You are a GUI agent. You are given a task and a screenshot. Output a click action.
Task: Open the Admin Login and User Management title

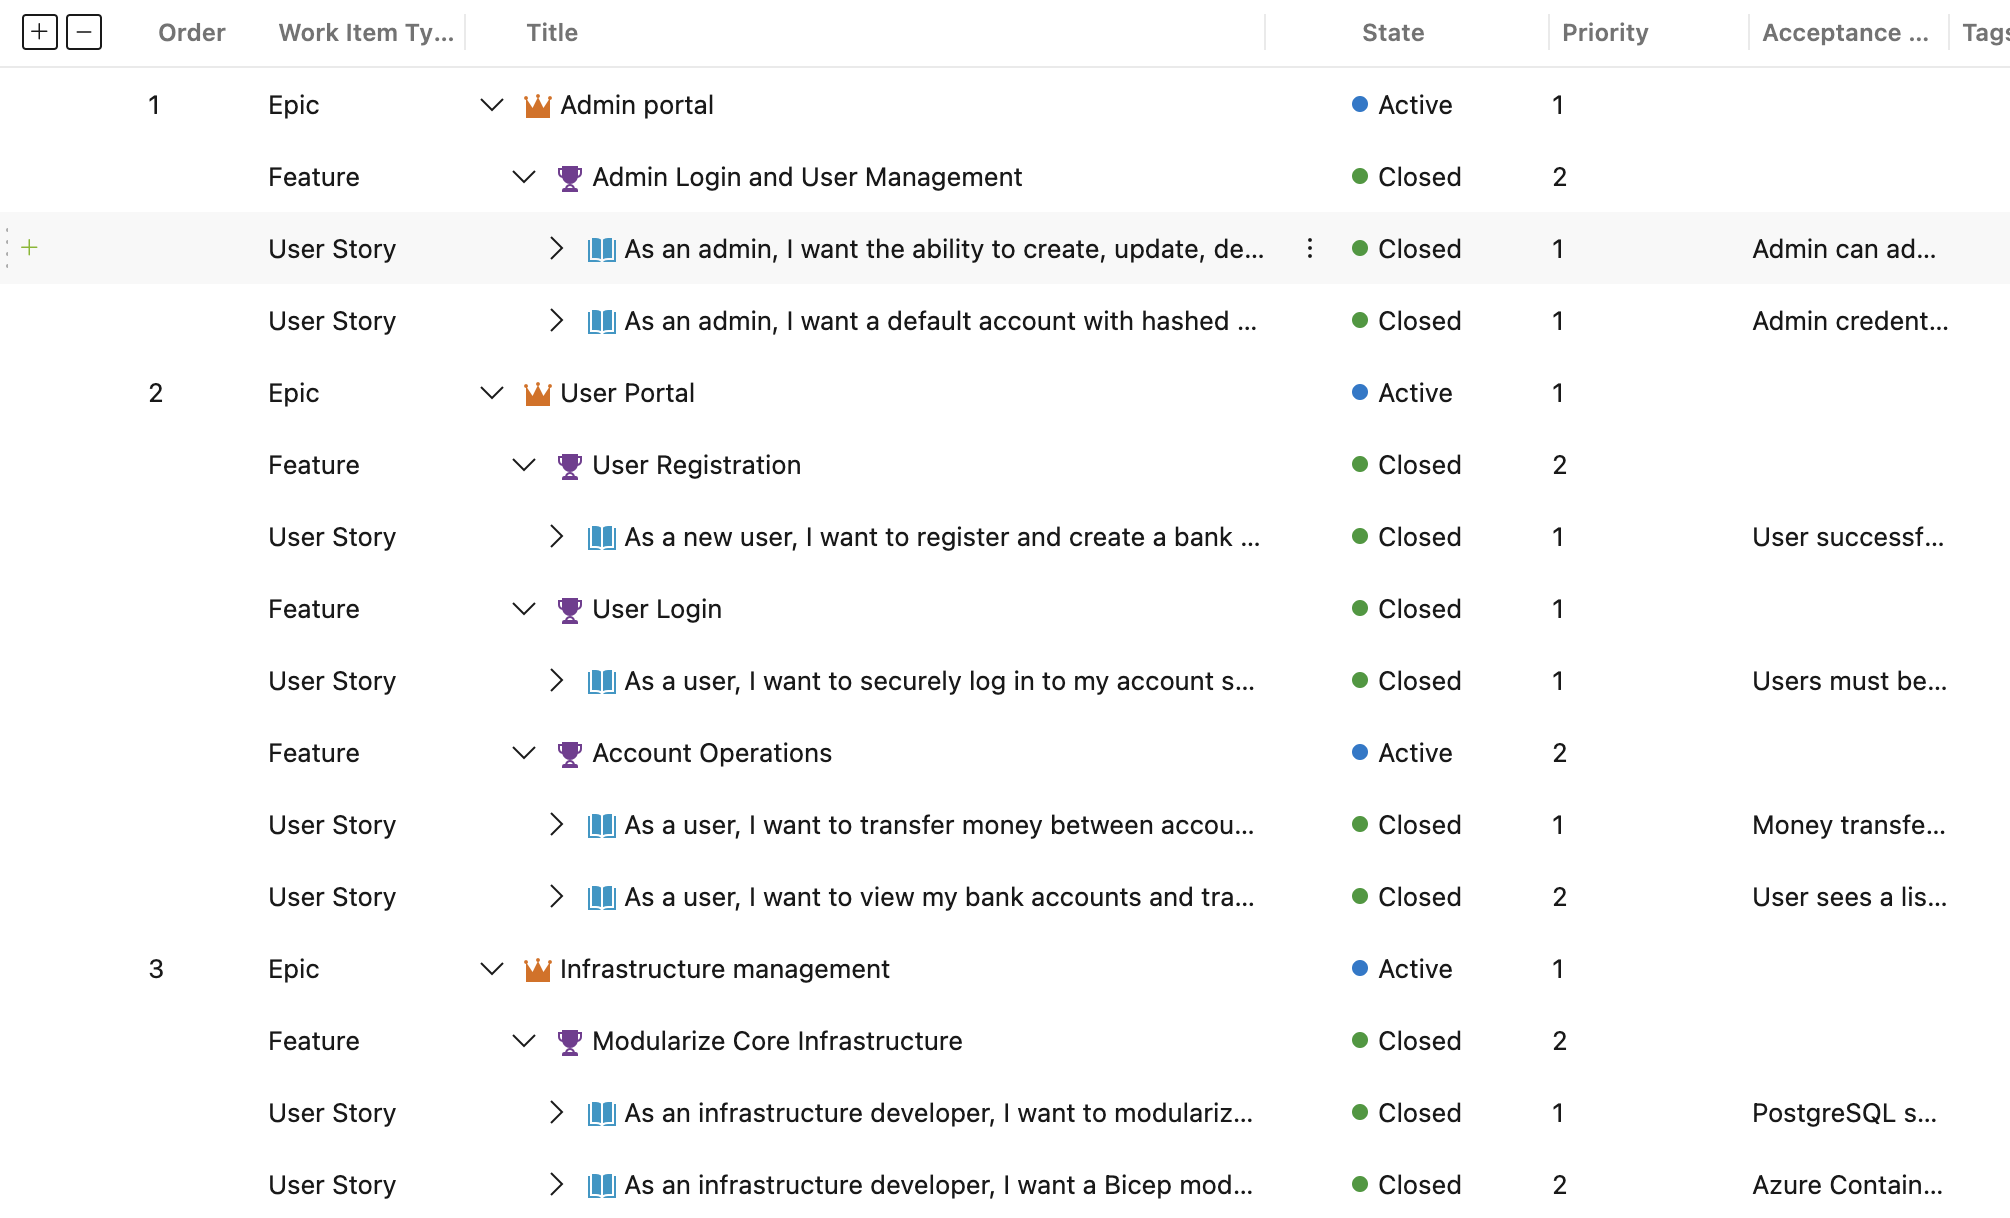tap(806, 177)
